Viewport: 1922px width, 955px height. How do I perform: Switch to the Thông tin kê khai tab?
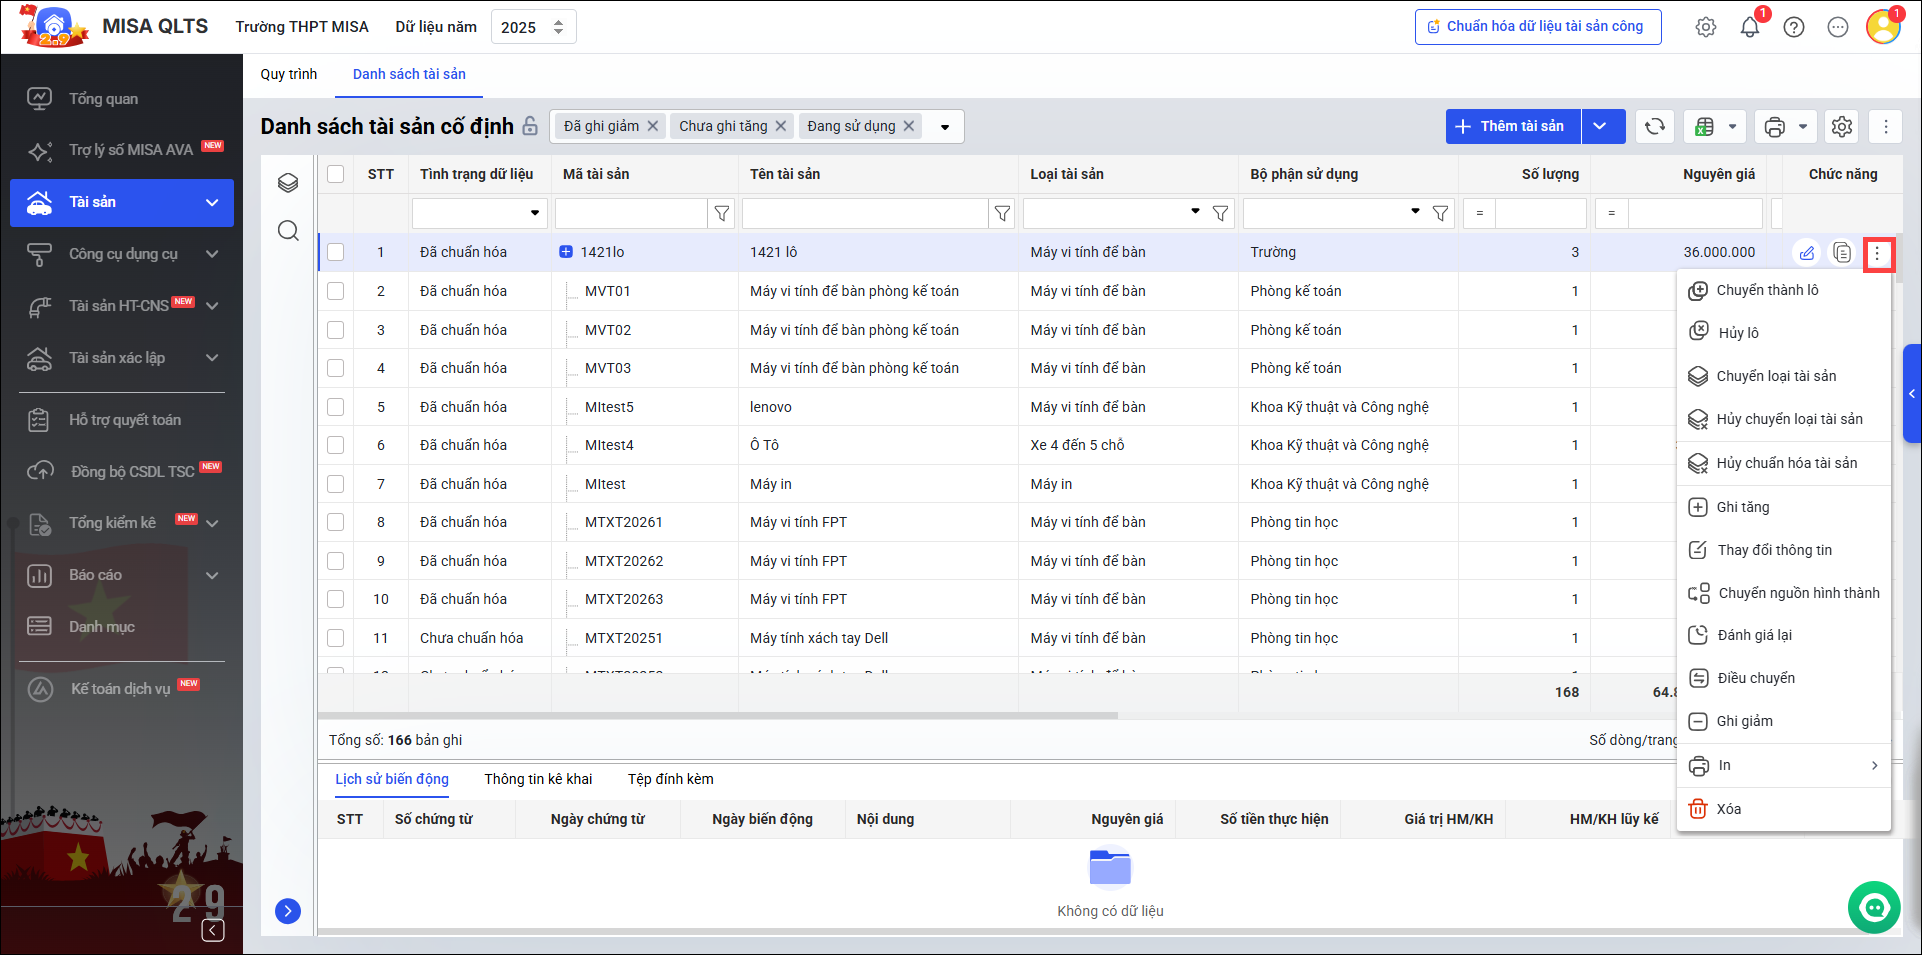click(538, 779)
